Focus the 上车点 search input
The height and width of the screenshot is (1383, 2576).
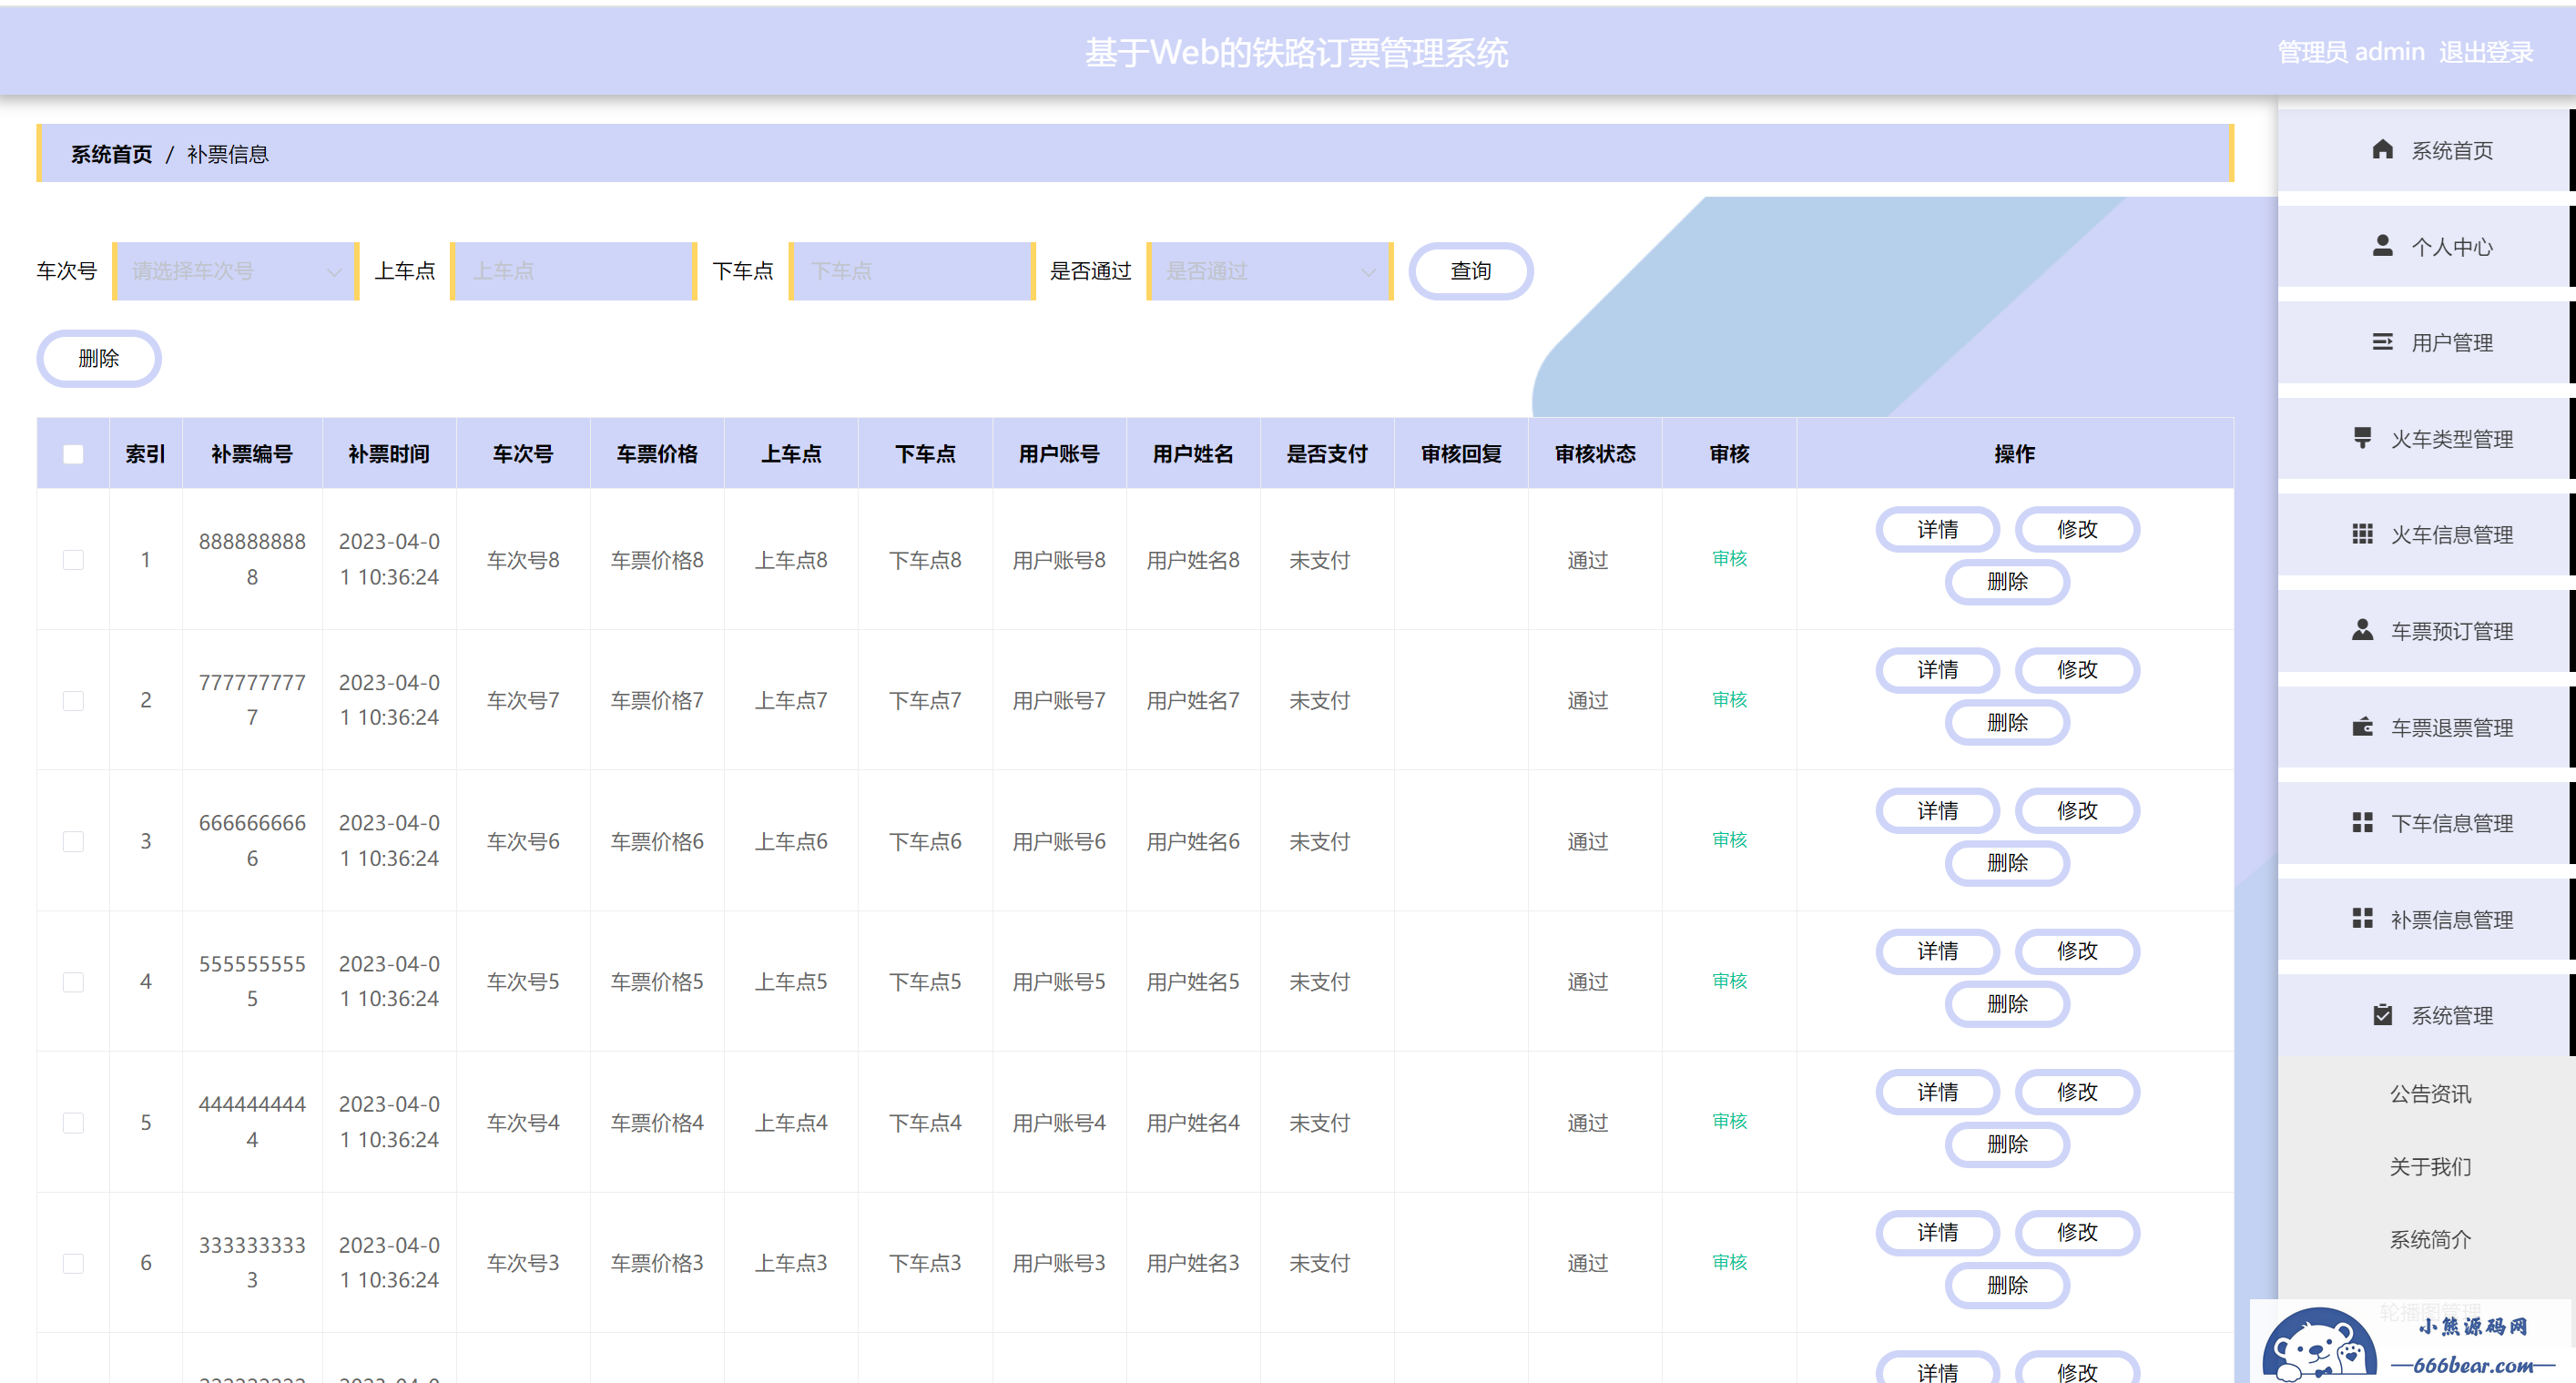574,271
